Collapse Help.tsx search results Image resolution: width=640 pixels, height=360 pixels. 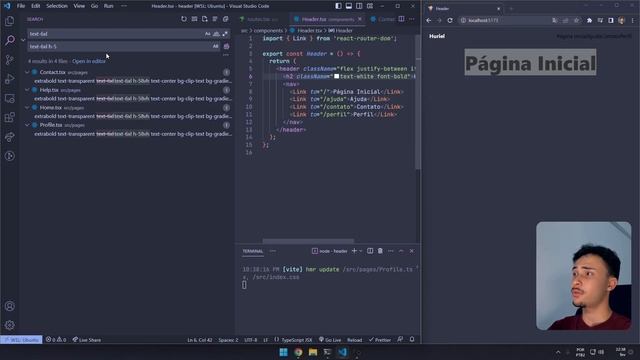[x=27, y=90]
